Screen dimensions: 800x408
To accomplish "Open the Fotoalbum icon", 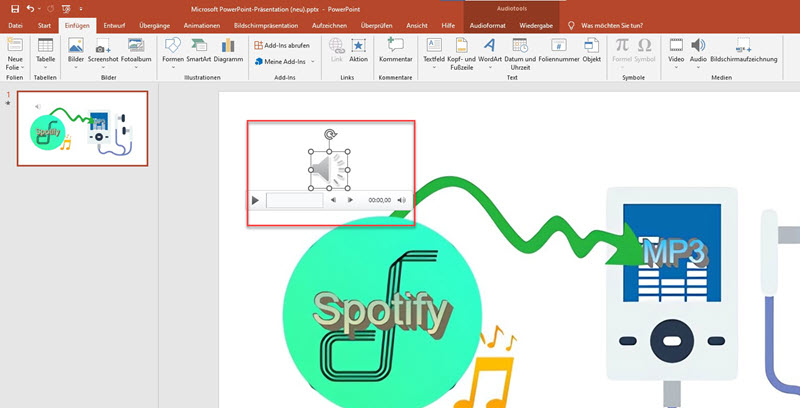I will (136, 45).
